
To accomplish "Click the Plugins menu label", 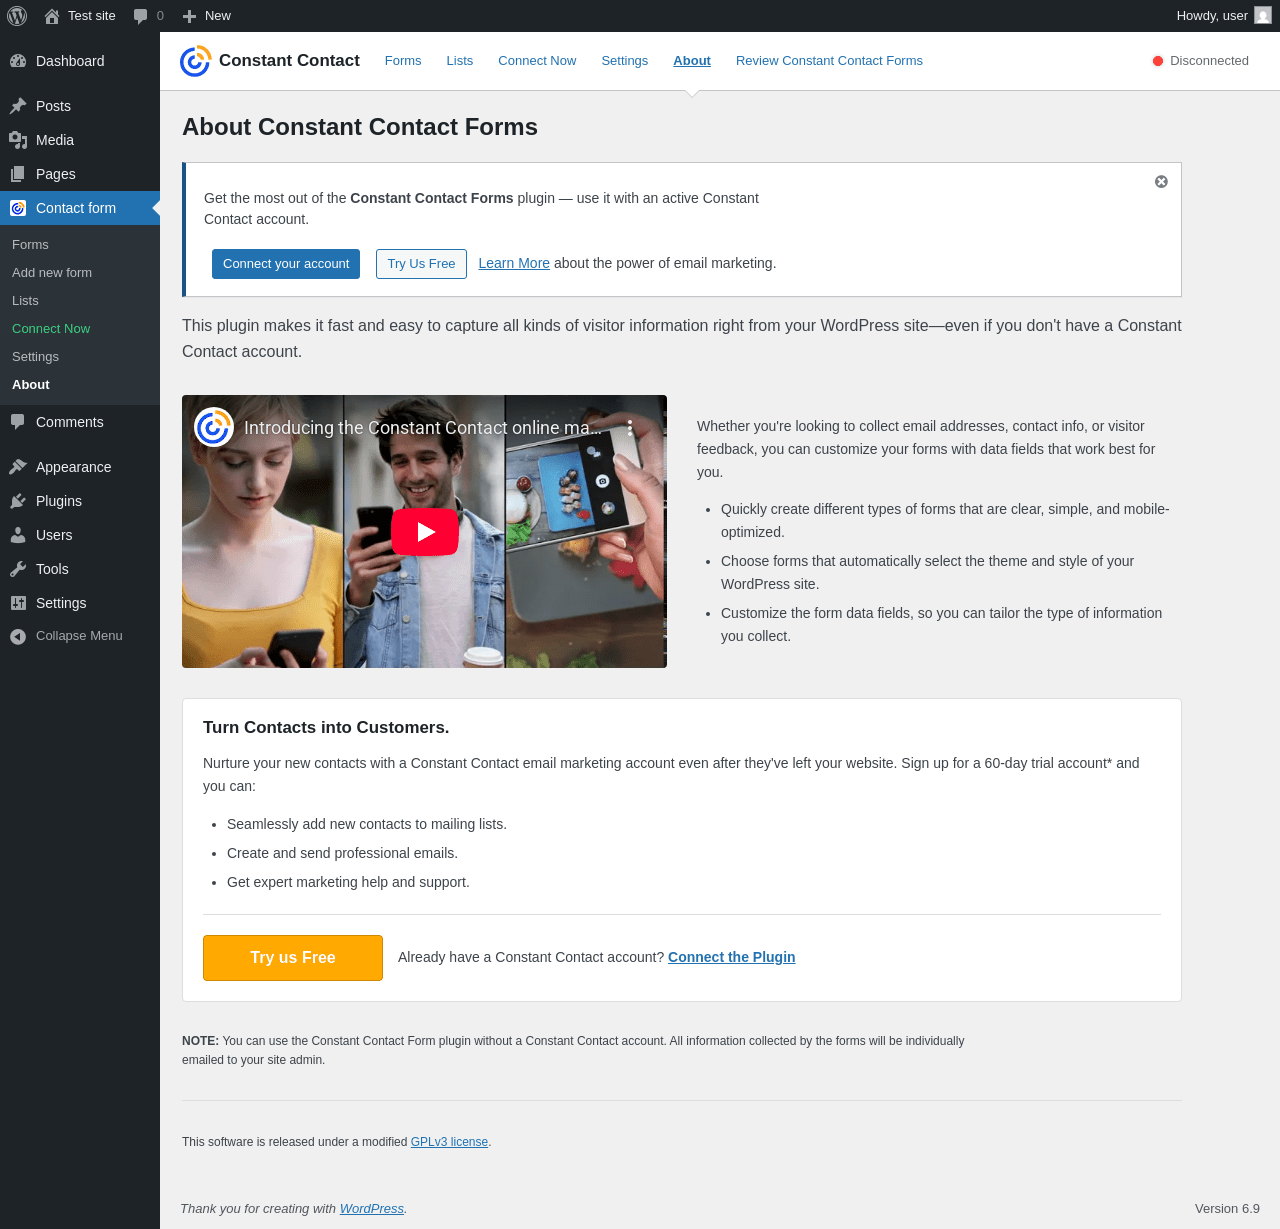I will (x=59, y=501).
